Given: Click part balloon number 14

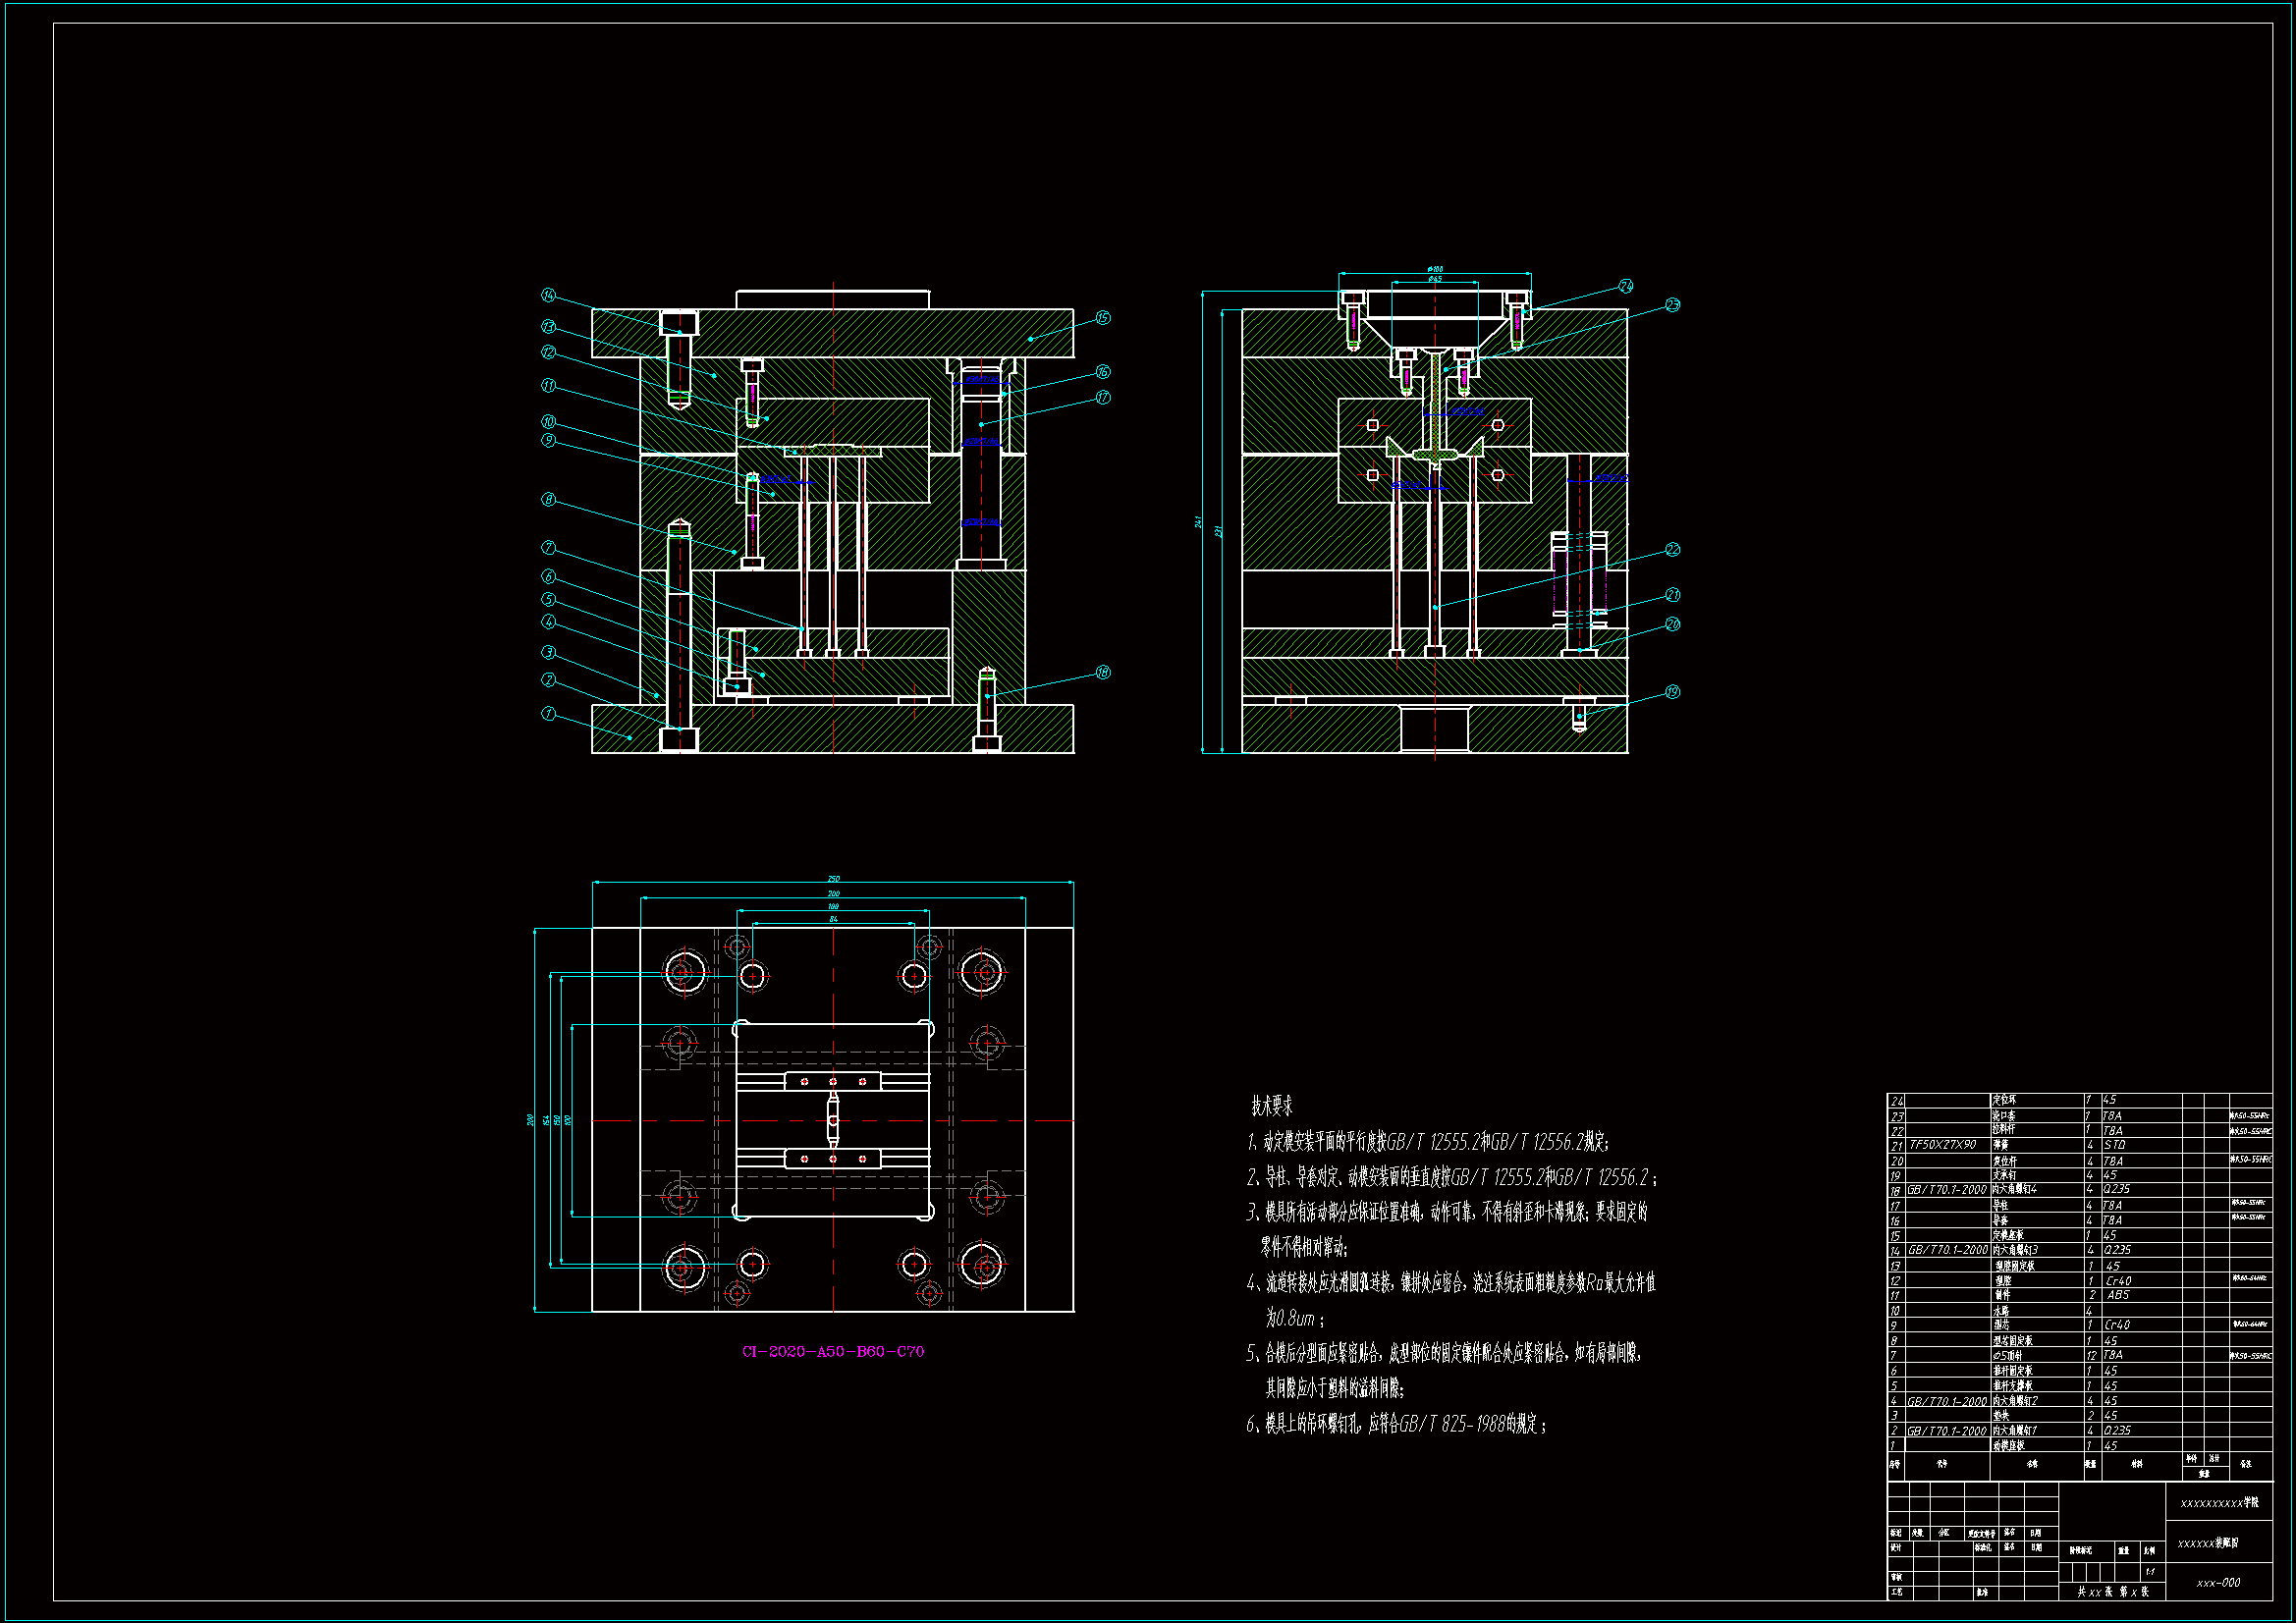Looking at the screenshot, I should [548, 295].
